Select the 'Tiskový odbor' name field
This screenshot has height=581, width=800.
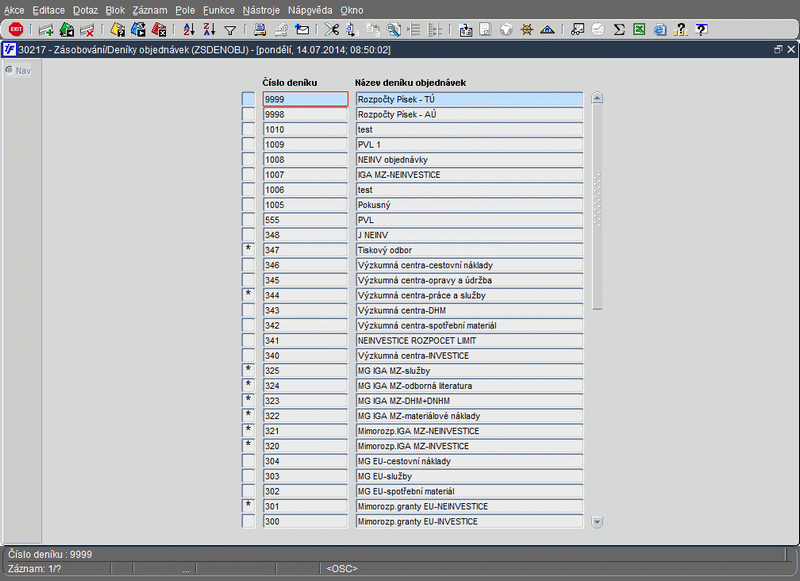469,249
